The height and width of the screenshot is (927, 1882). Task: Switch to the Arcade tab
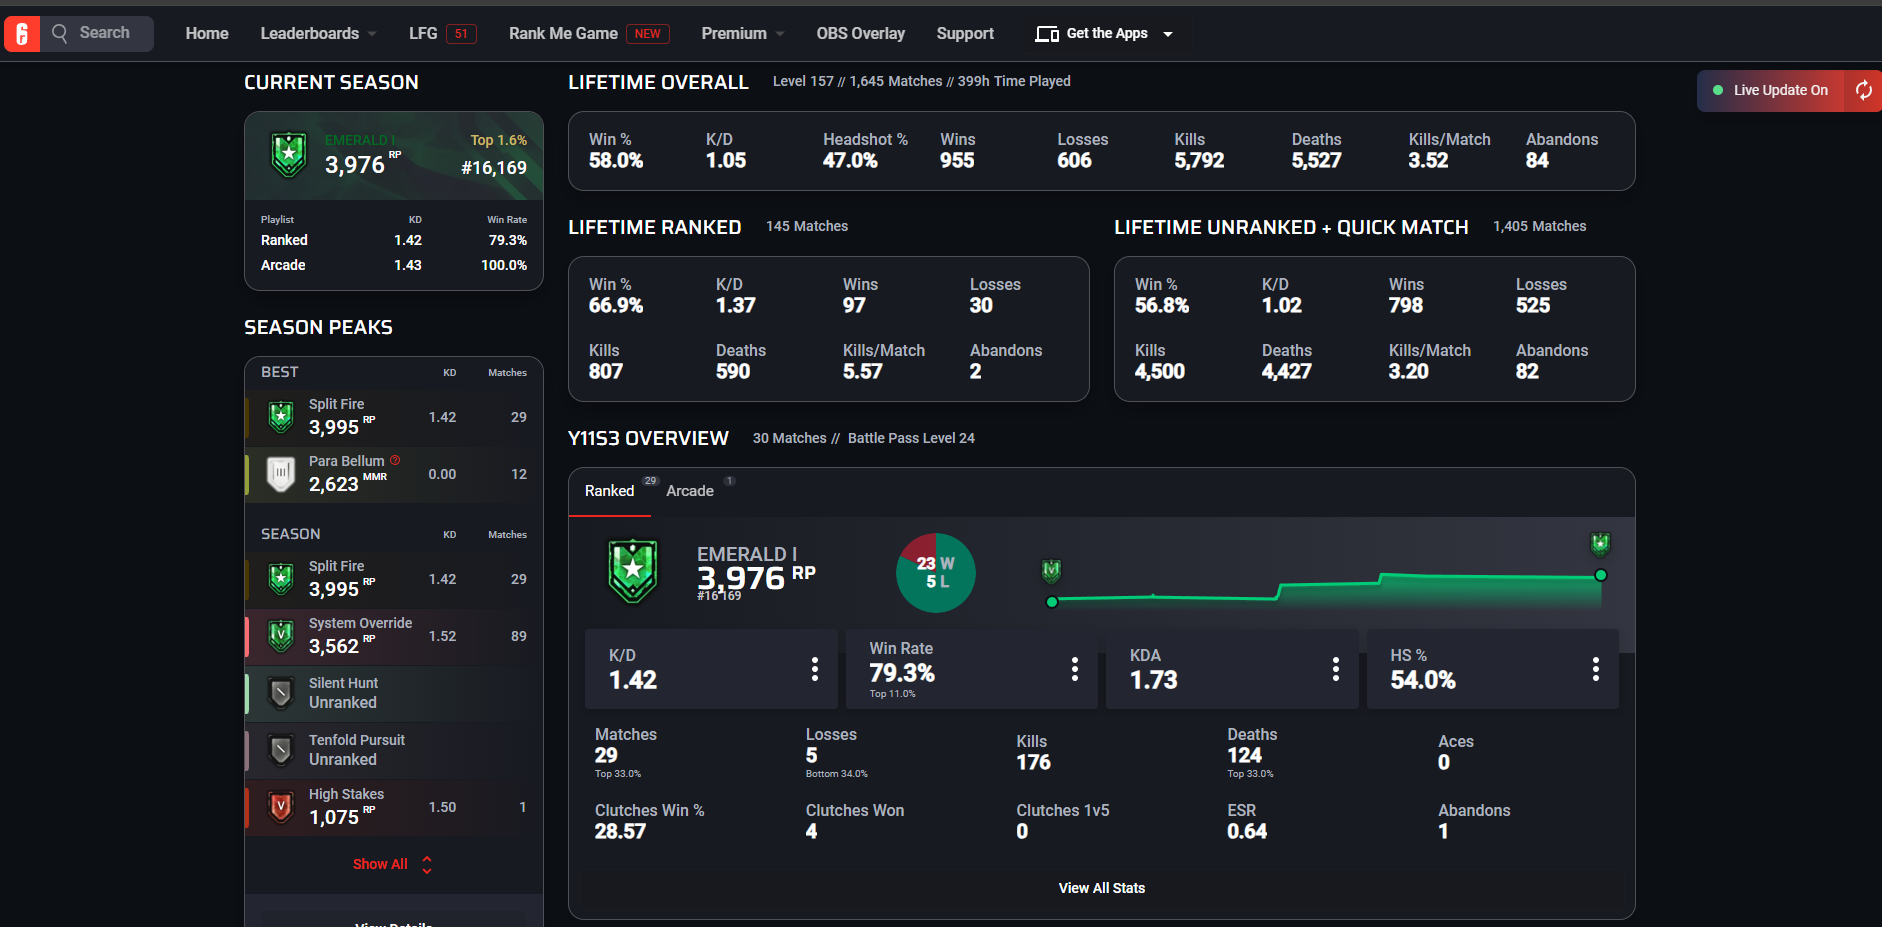(x=690, y=490)
